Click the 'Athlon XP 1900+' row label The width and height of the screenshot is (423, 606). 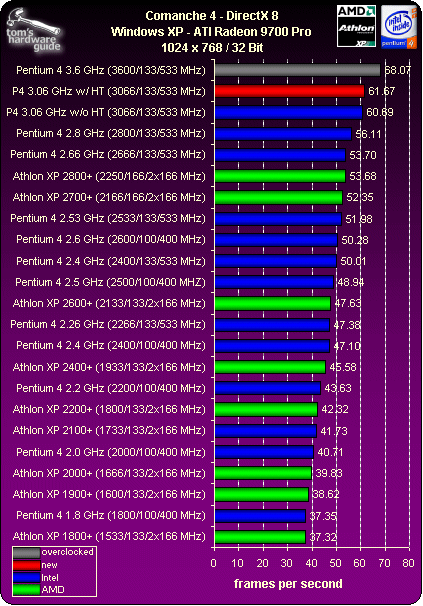pos(109,494)
